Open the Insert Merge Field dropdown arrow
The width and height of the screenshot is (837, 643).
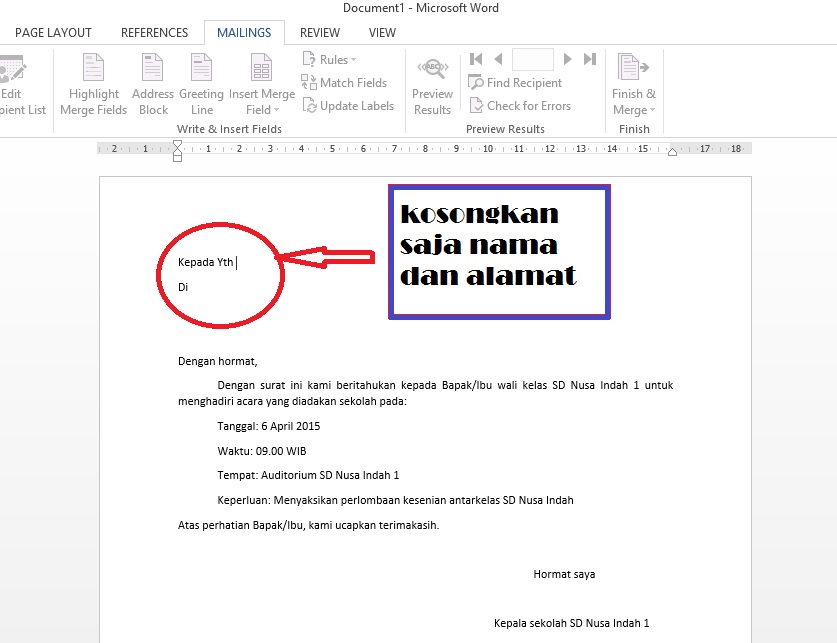(x=277, y=110)
